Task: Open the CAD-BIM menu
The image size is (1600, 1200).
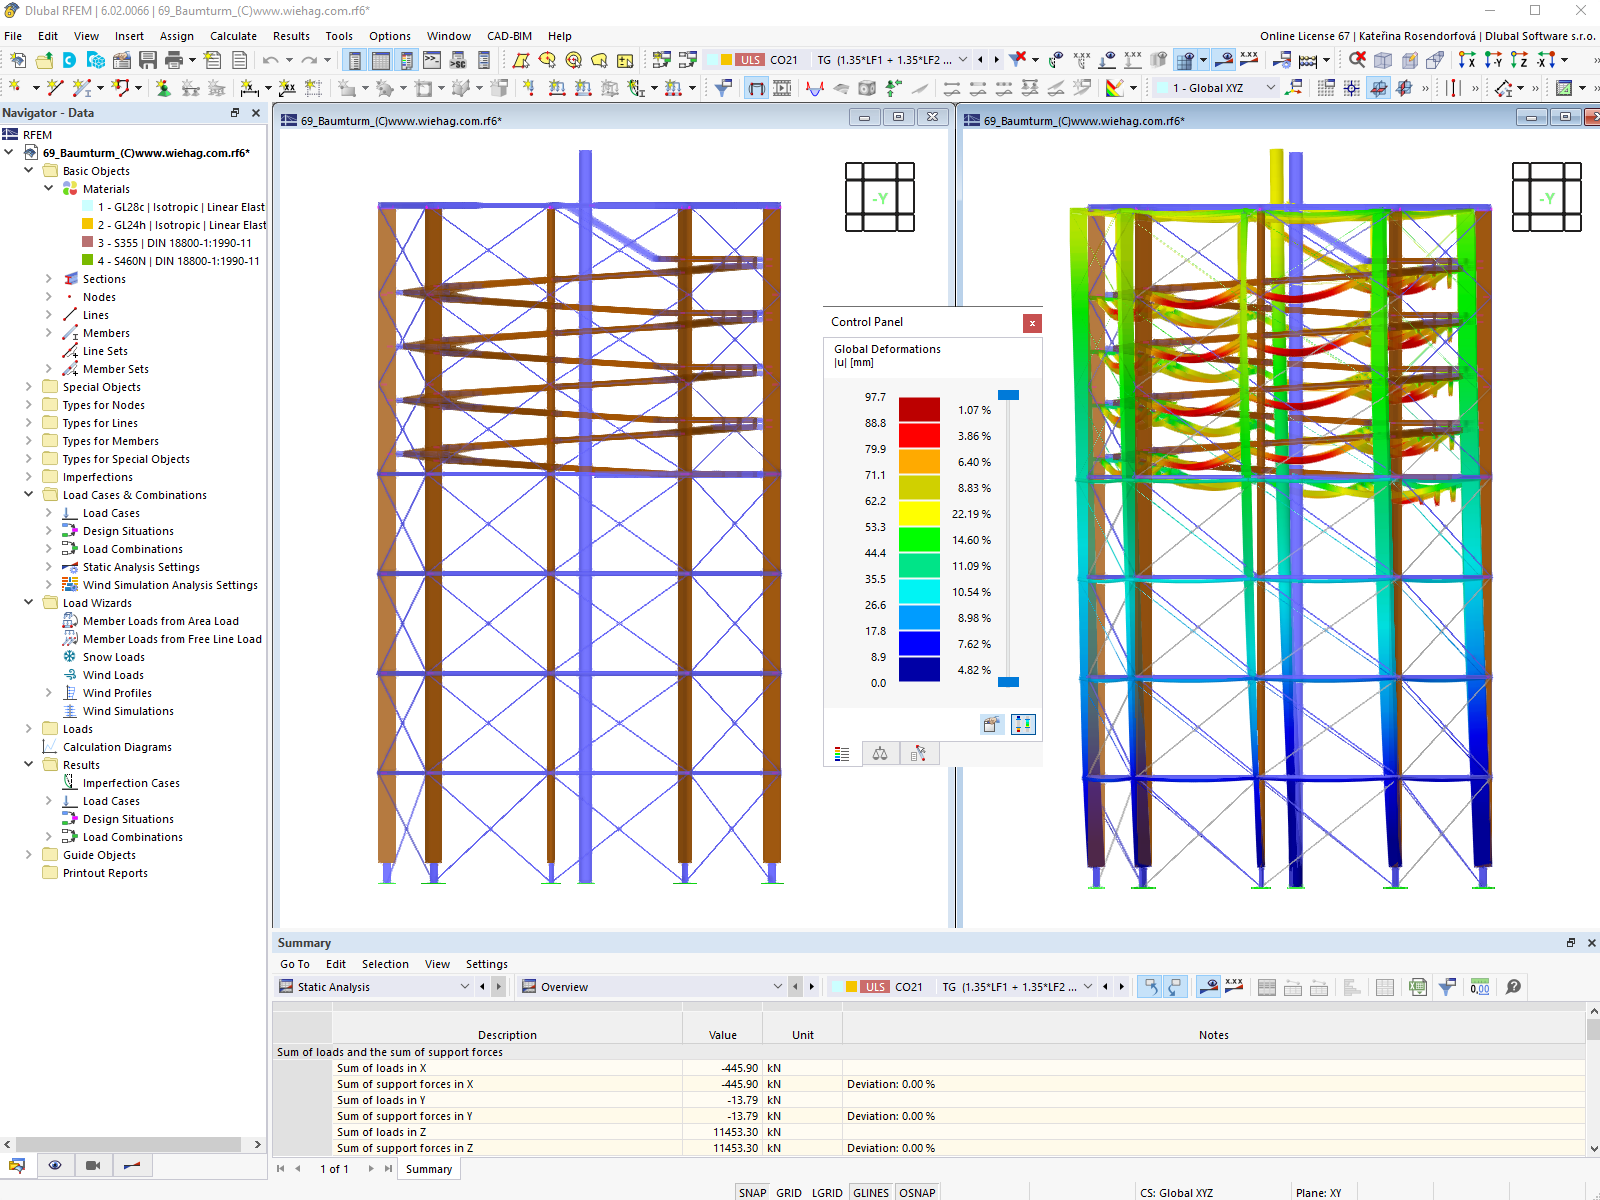Action: (508, 36)
